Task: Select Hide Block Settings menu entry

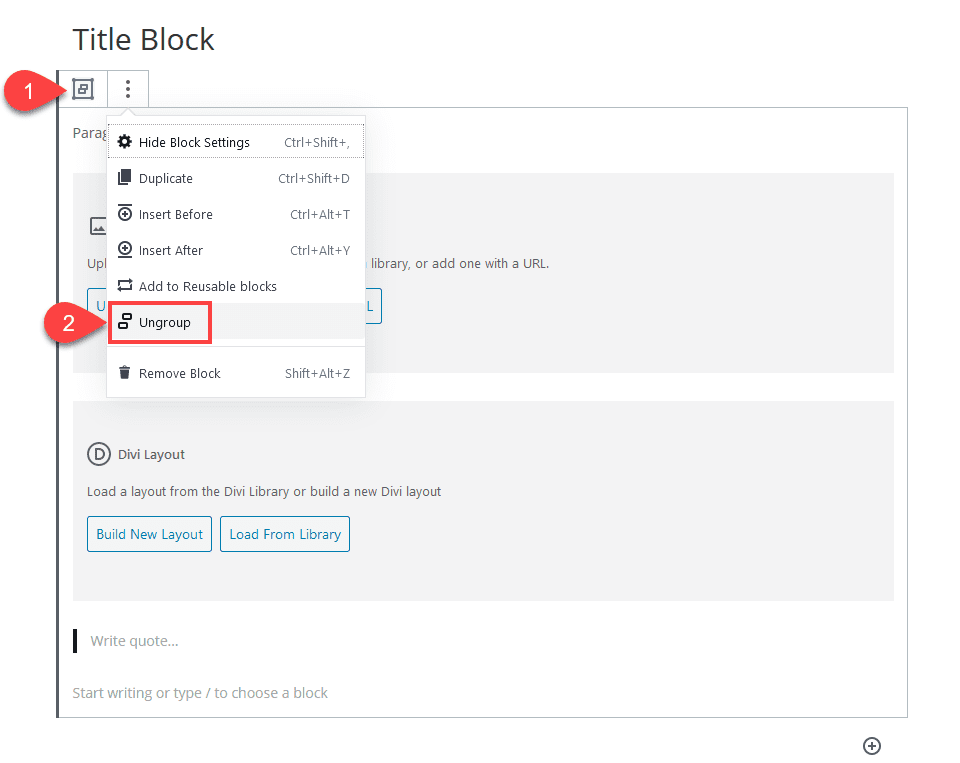Action: (196, 141)
